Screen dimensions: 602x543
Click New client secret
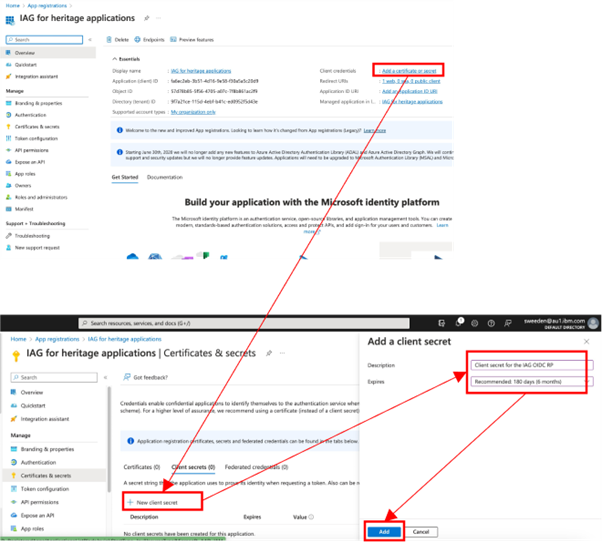click(x=153, y=502)
